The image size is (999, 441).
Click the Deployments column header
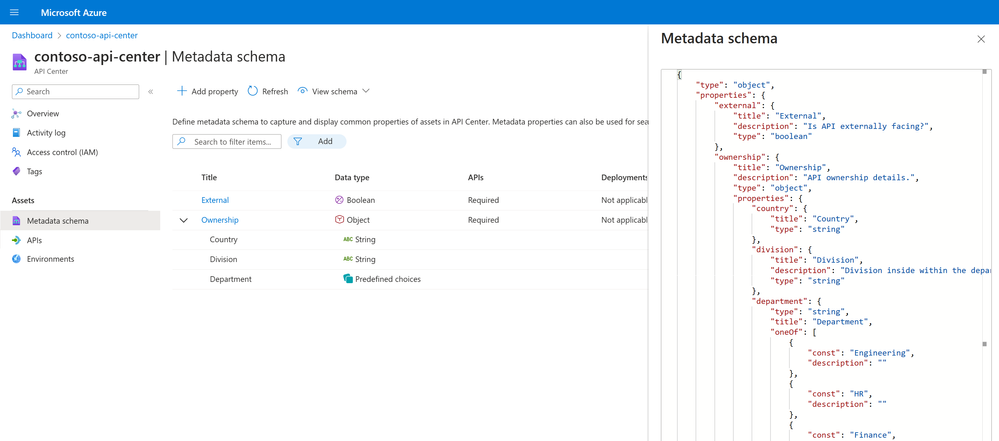coord(624,178)
